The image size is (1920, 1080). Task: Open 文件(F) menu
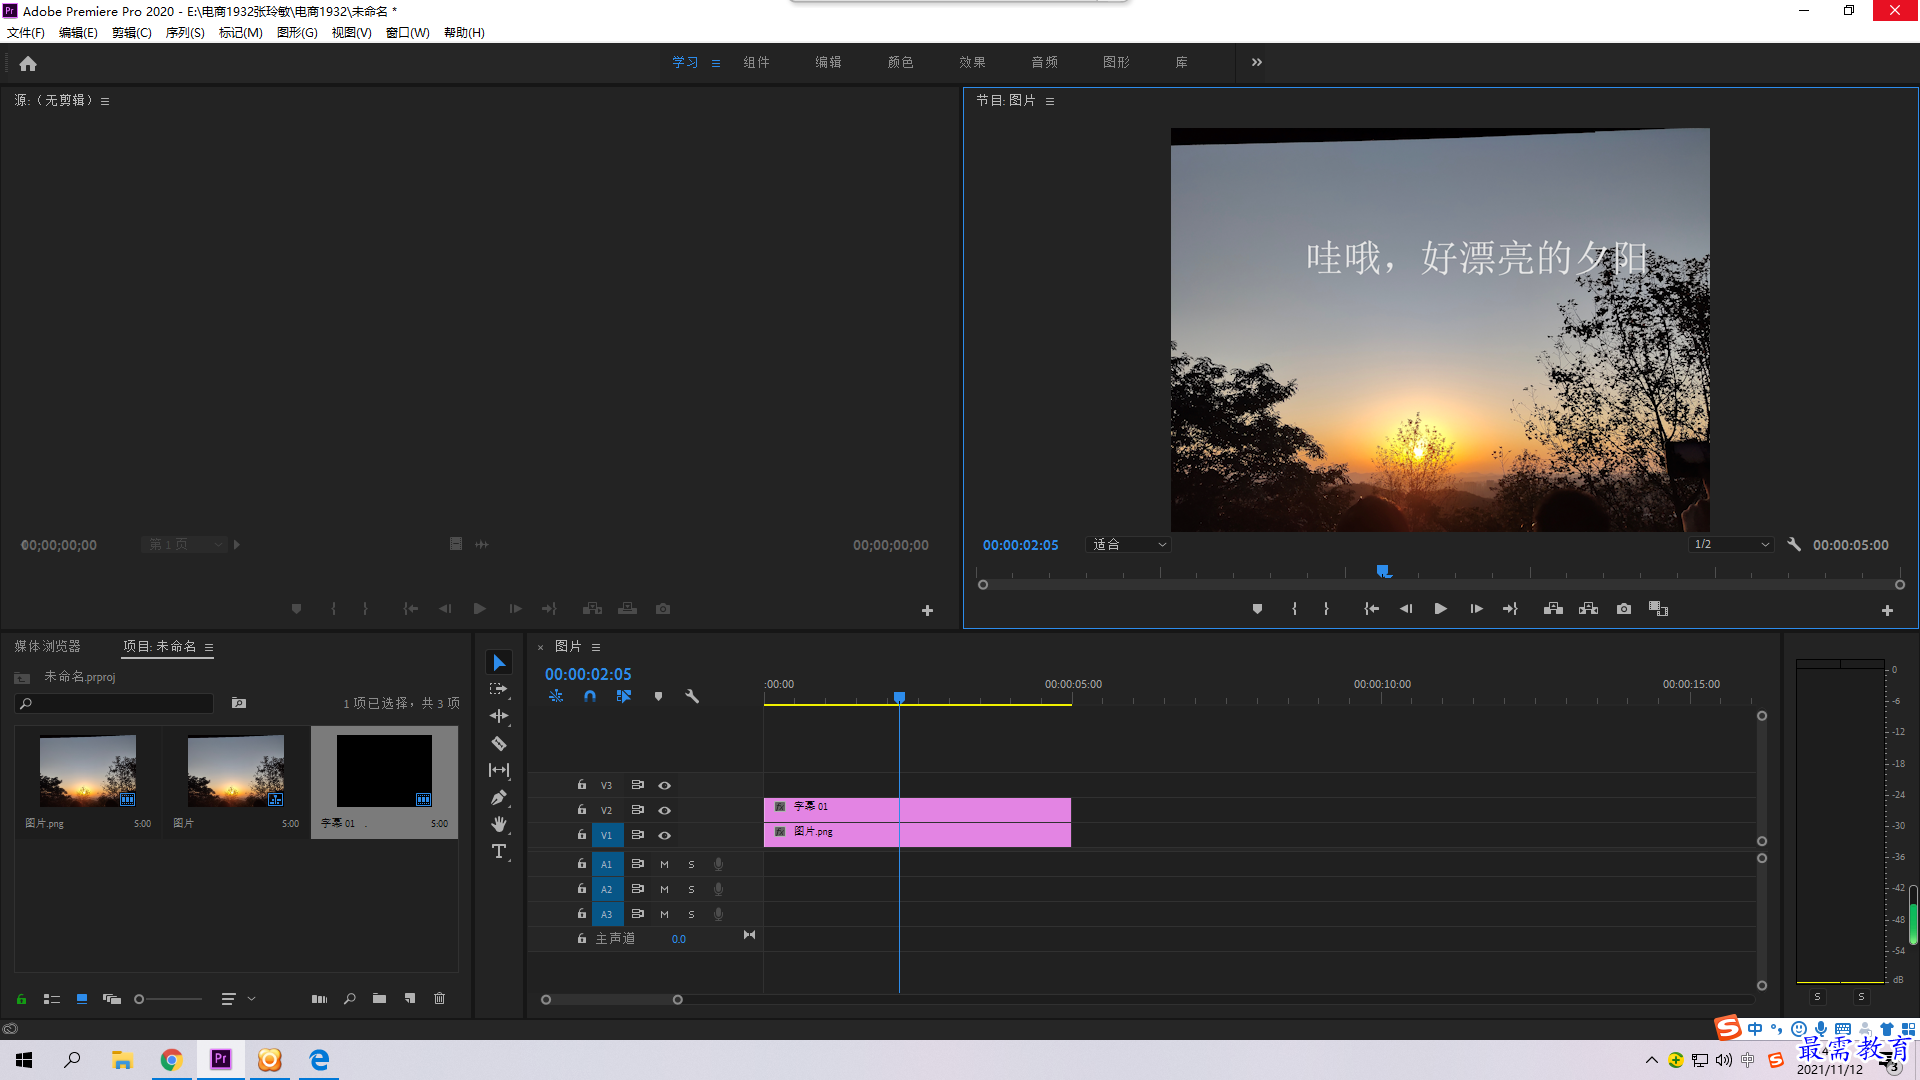26,33
